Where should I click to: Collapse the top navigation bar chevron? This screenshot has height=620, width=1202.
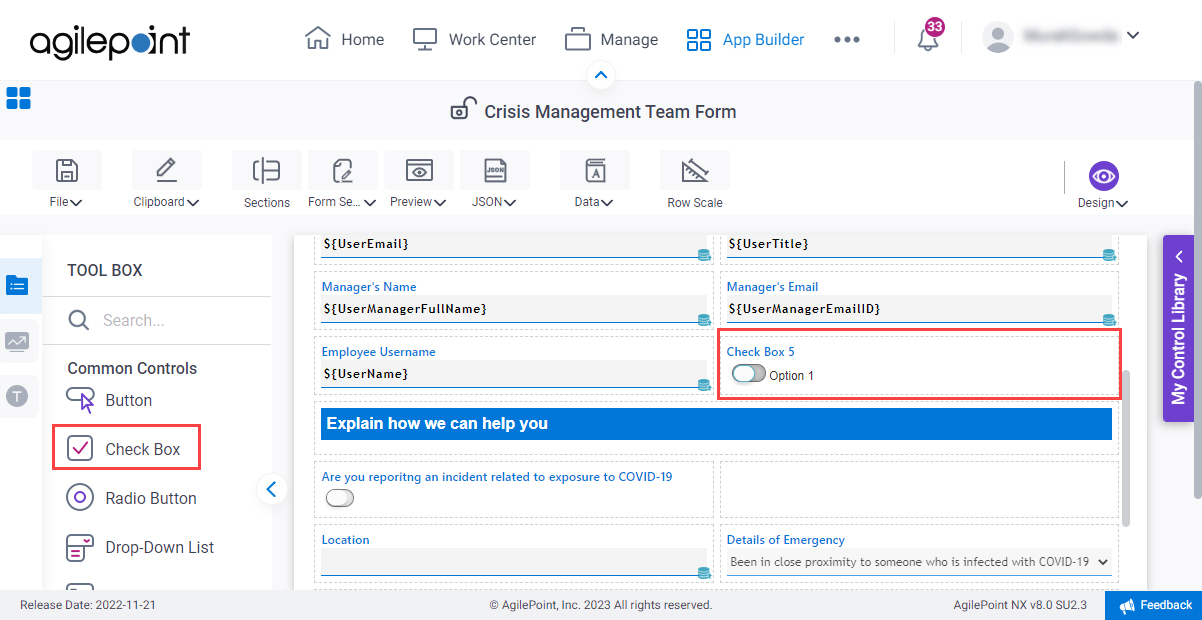coord(601,75)
